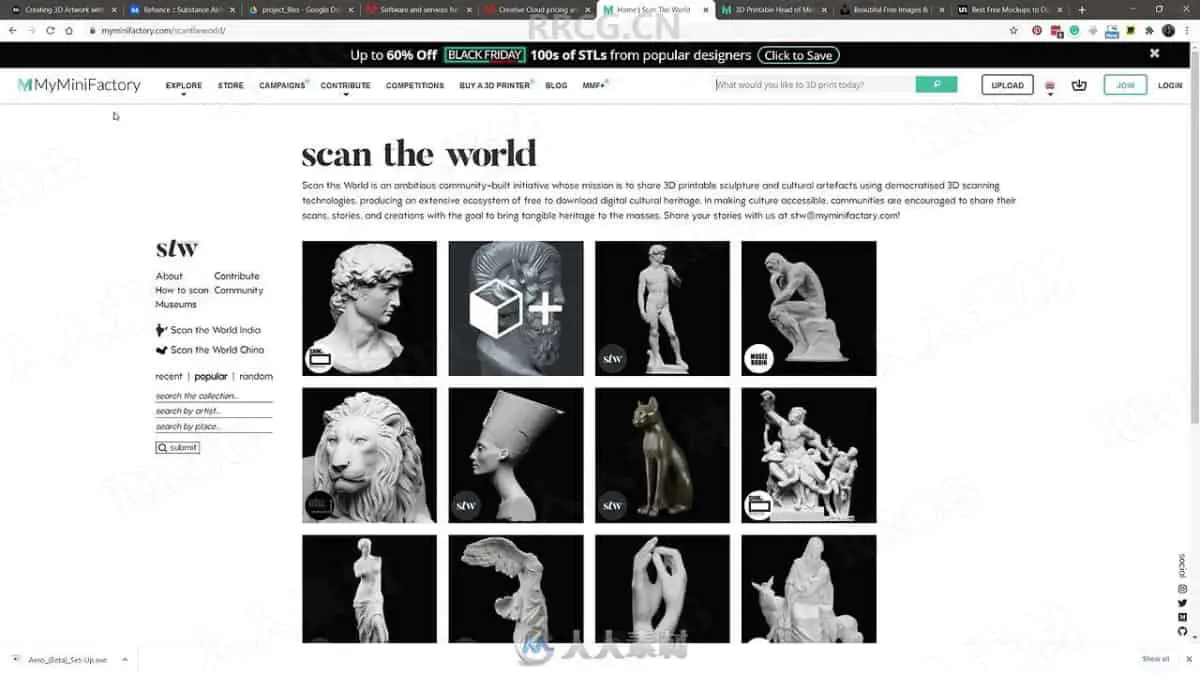Open the Thinker sculpture thumbnail

point(809,308)
